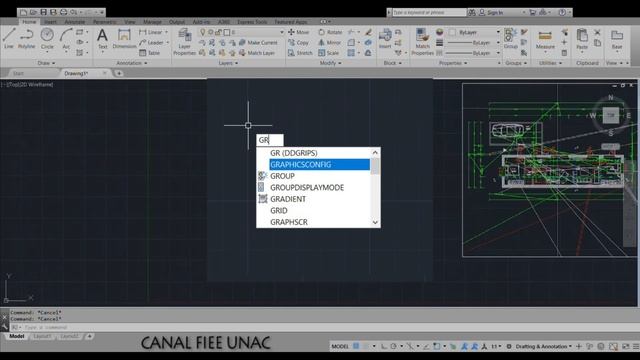Open the View ribbon tab
Screen dimensions: 640x360
pos(130,22)
